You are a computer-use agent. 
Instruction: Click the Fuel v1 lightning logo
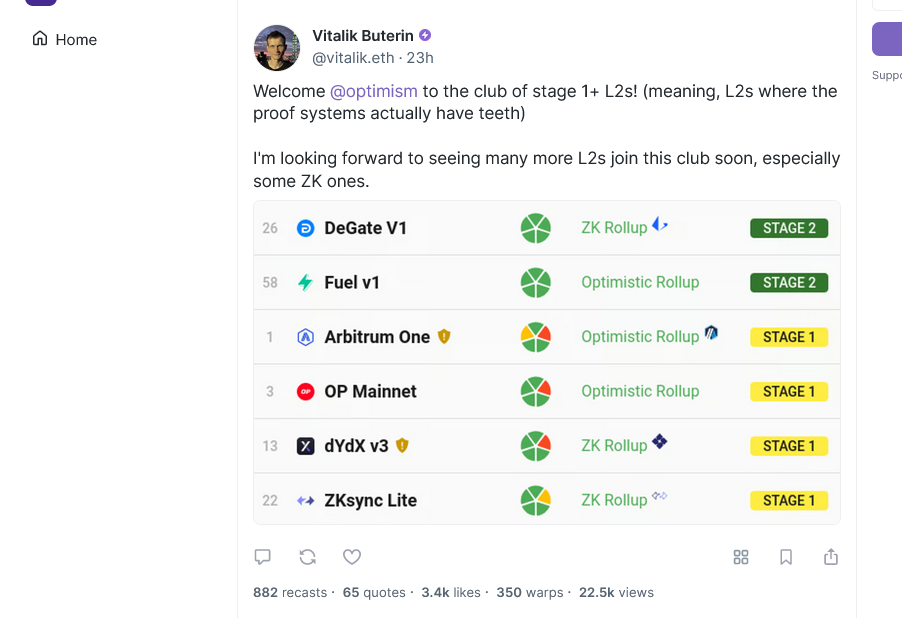[304, 282]
